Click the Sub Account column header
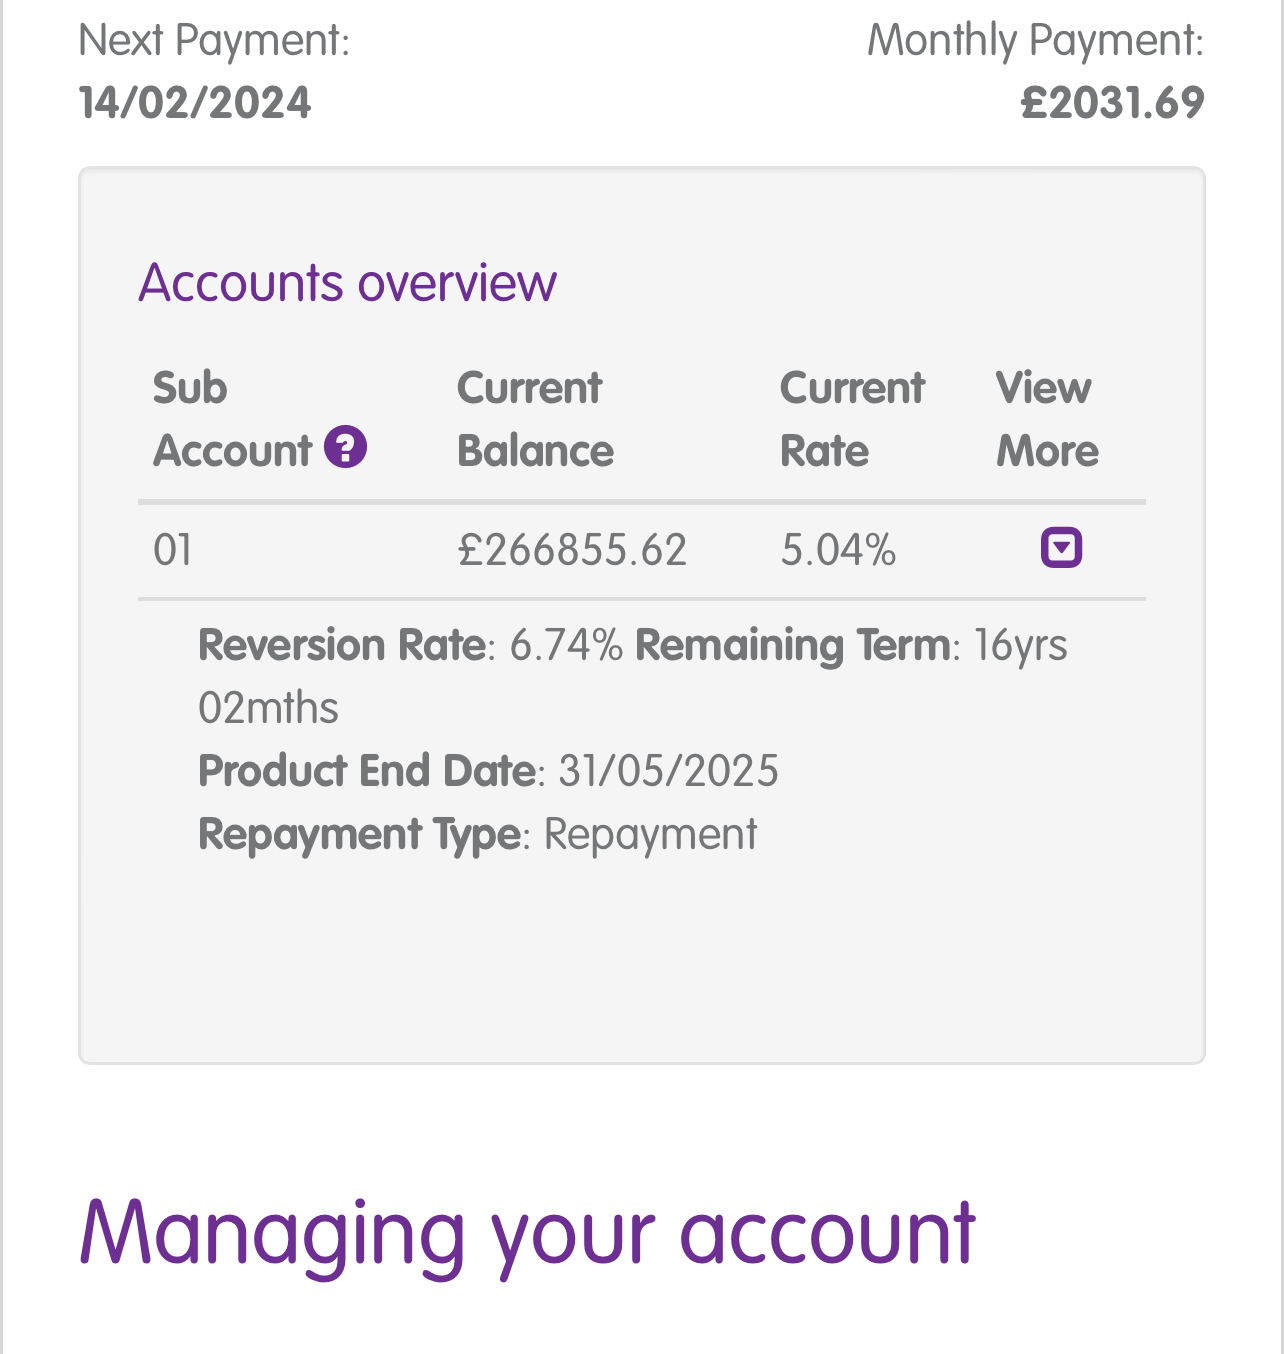1284x1354 pixels. coord(232,419)
